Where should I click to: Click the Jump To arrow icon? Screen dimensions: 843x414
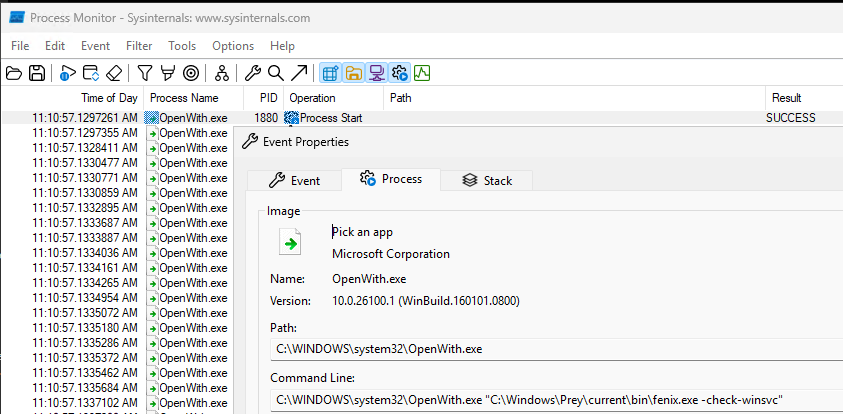[299, 73]
